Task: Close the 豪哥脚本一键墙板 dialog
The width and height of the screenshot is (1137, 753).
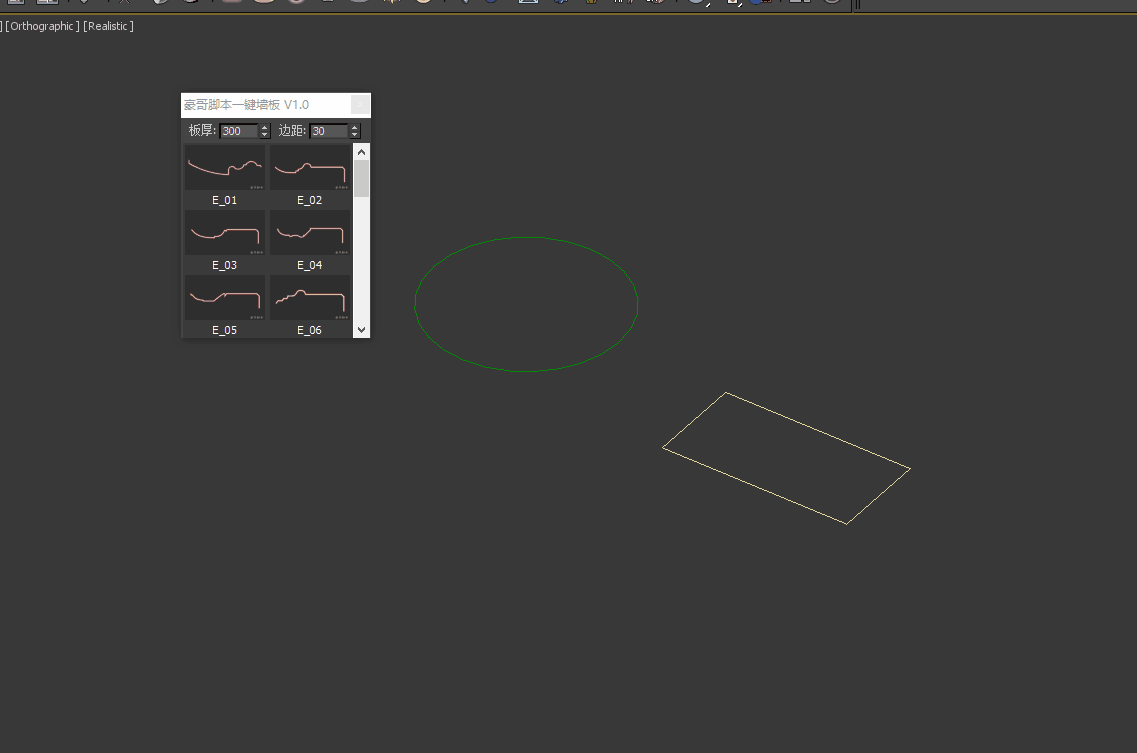Action: (360, 104)
